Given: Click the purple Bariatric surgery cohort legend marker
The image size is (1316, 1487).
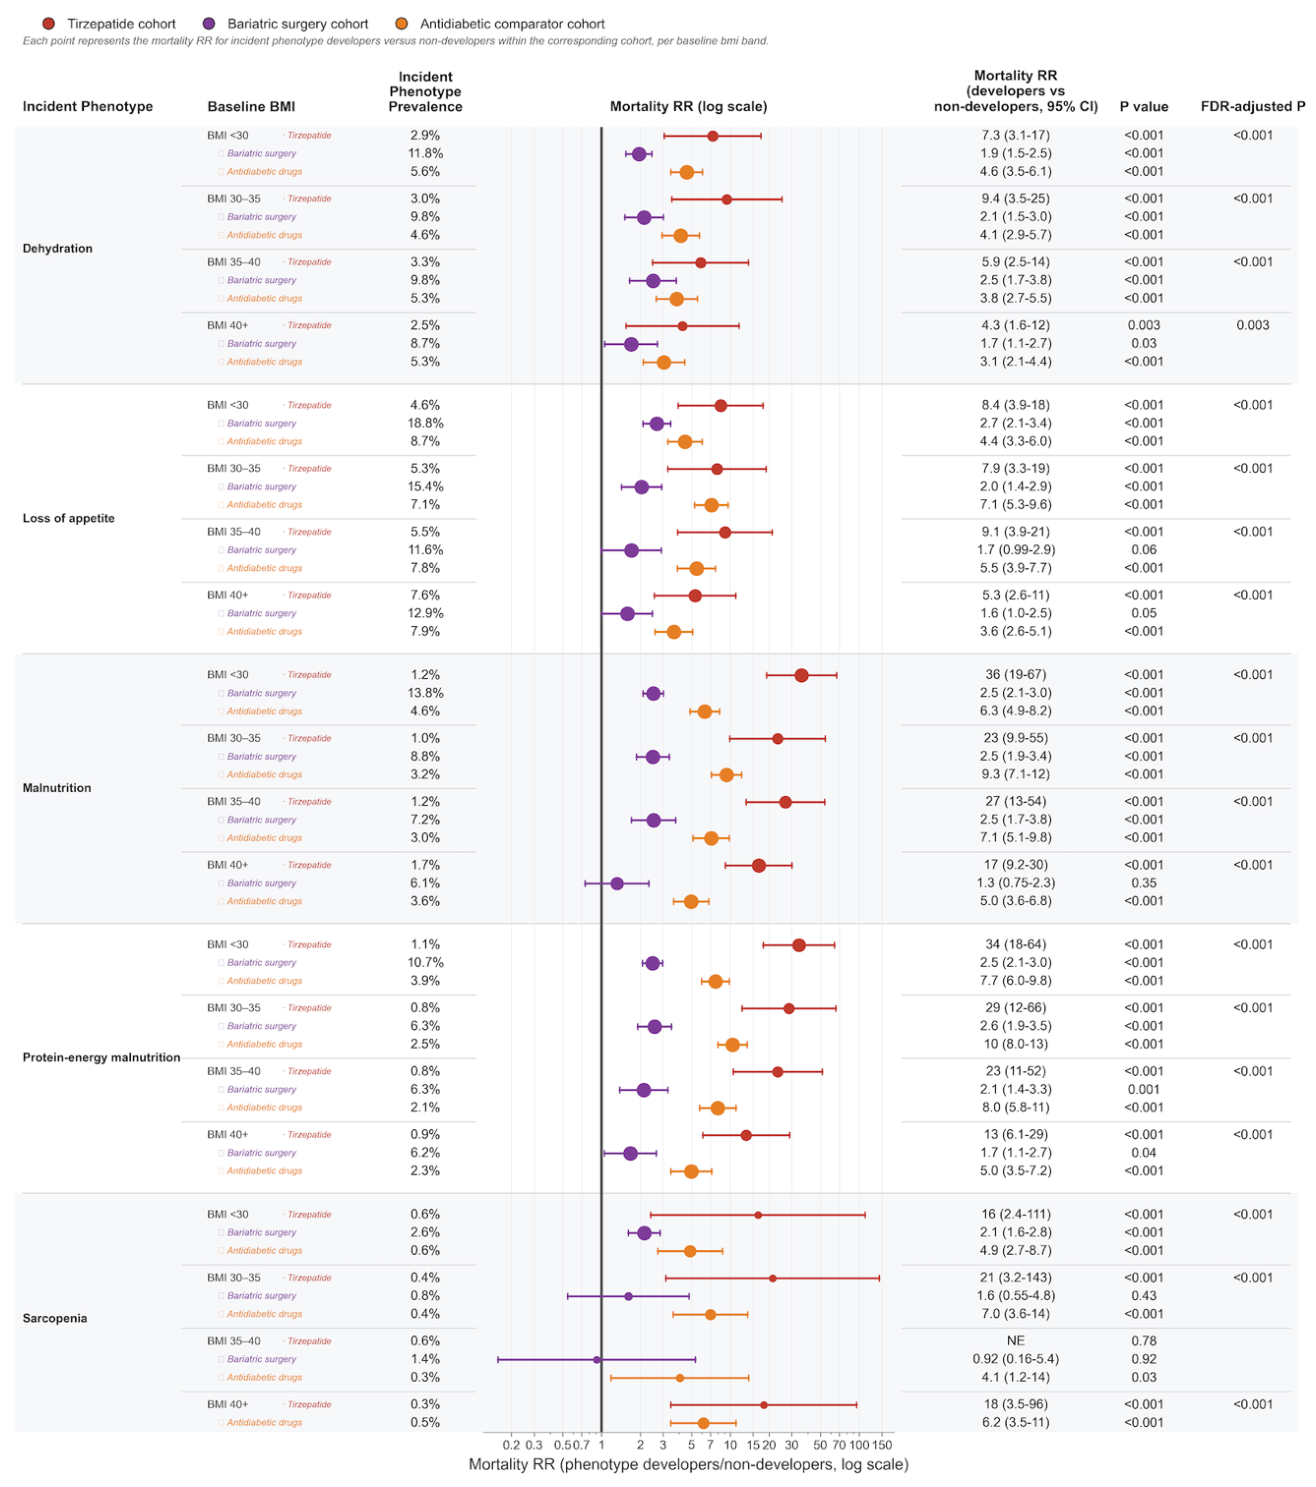Looking at the screenshot, I should point(208,24).
